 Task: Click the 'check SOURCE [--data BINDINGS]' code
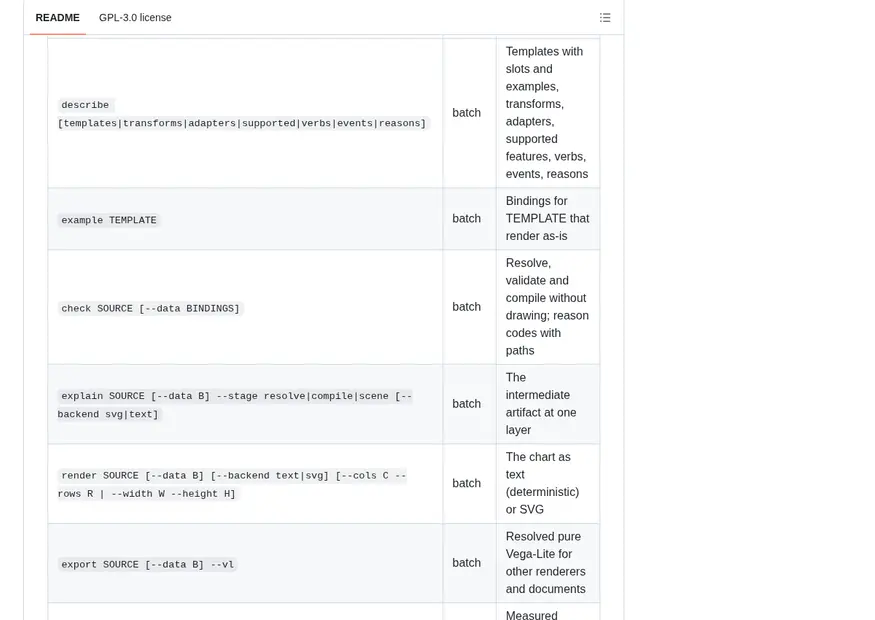150,308
